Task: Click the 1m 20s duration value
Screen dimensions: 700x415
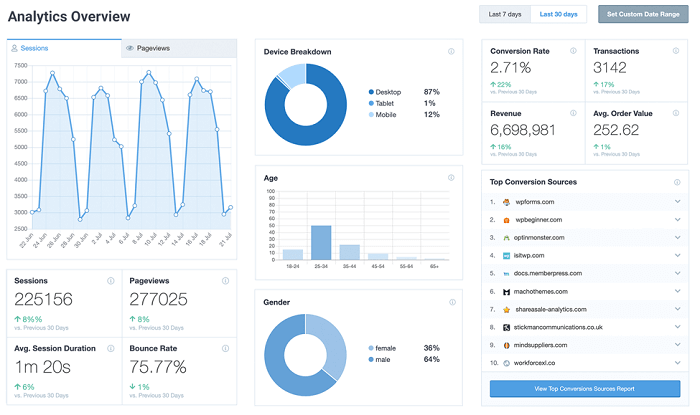Action: (43, 367)
